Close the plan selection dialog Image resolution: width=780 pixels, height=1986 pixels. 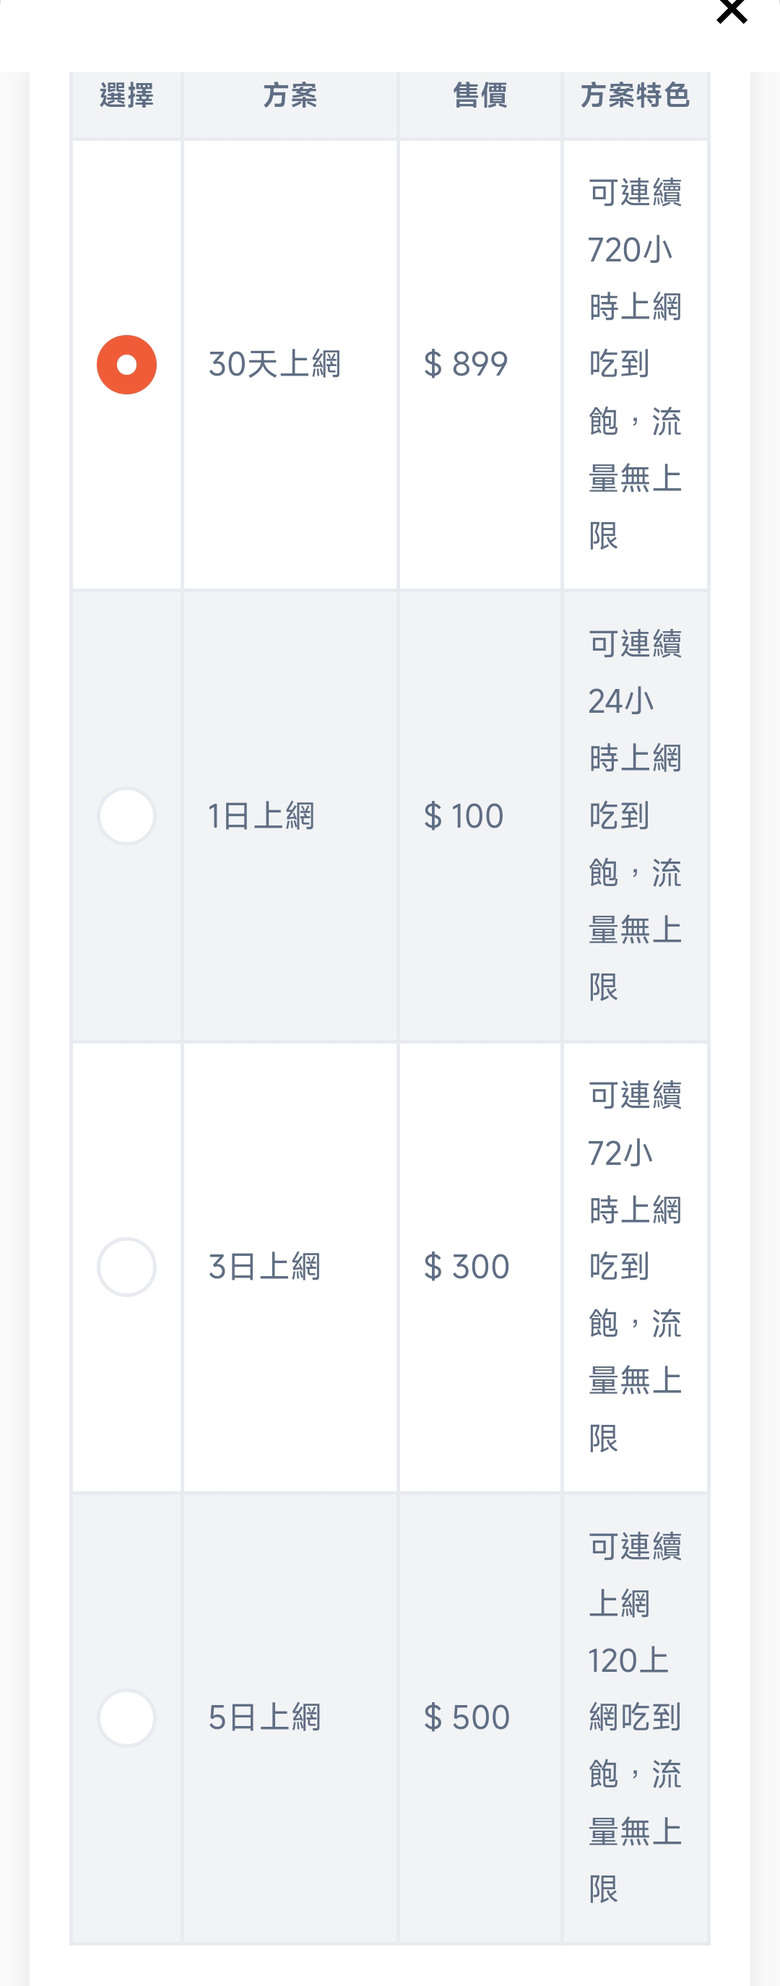732,10
